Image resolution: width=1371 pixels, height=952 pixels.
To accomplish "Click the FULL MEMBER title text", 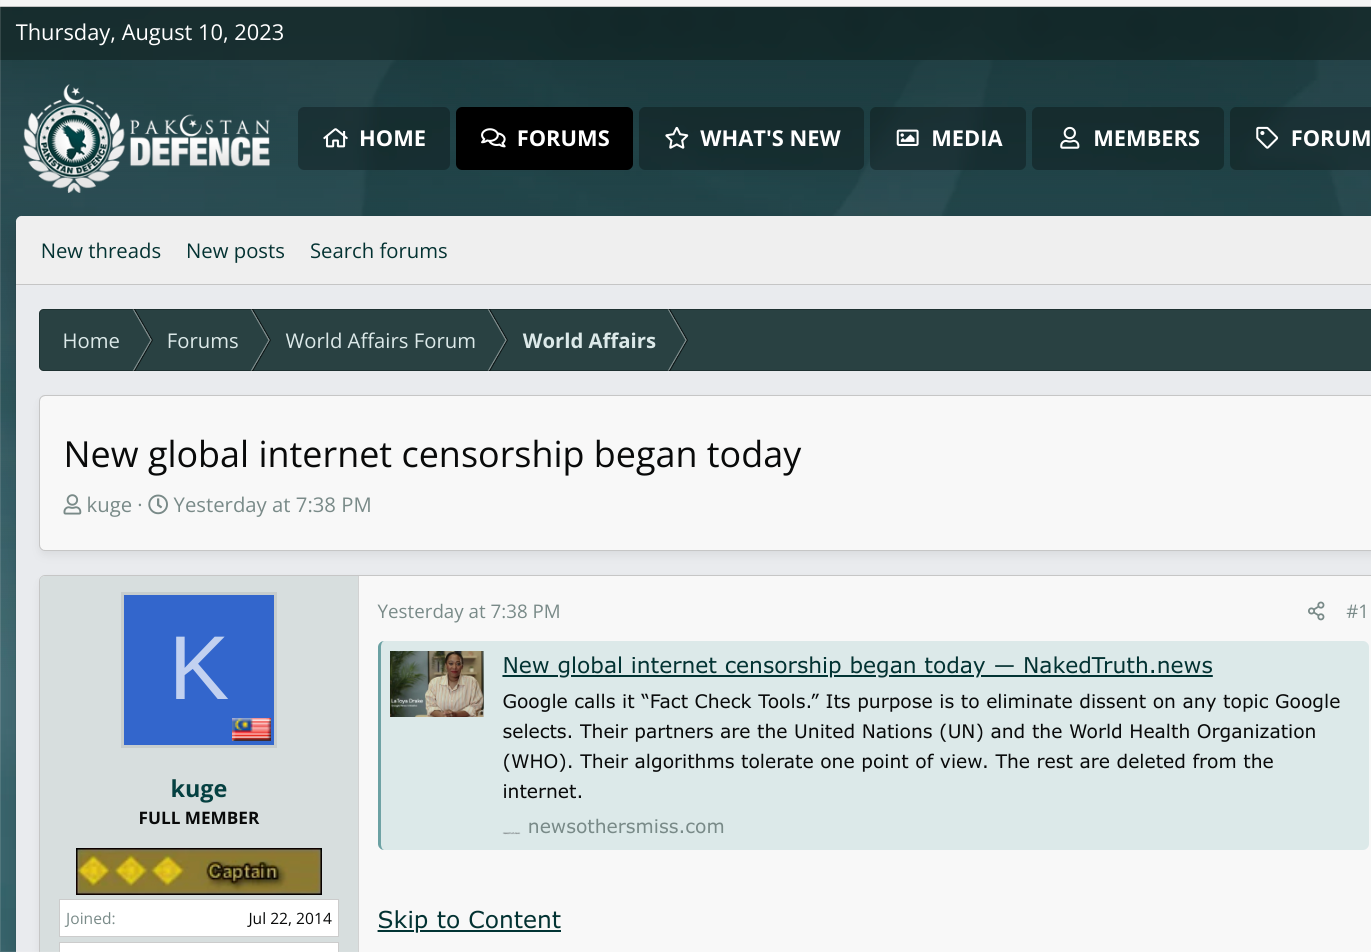I will [x=199, y=818].
